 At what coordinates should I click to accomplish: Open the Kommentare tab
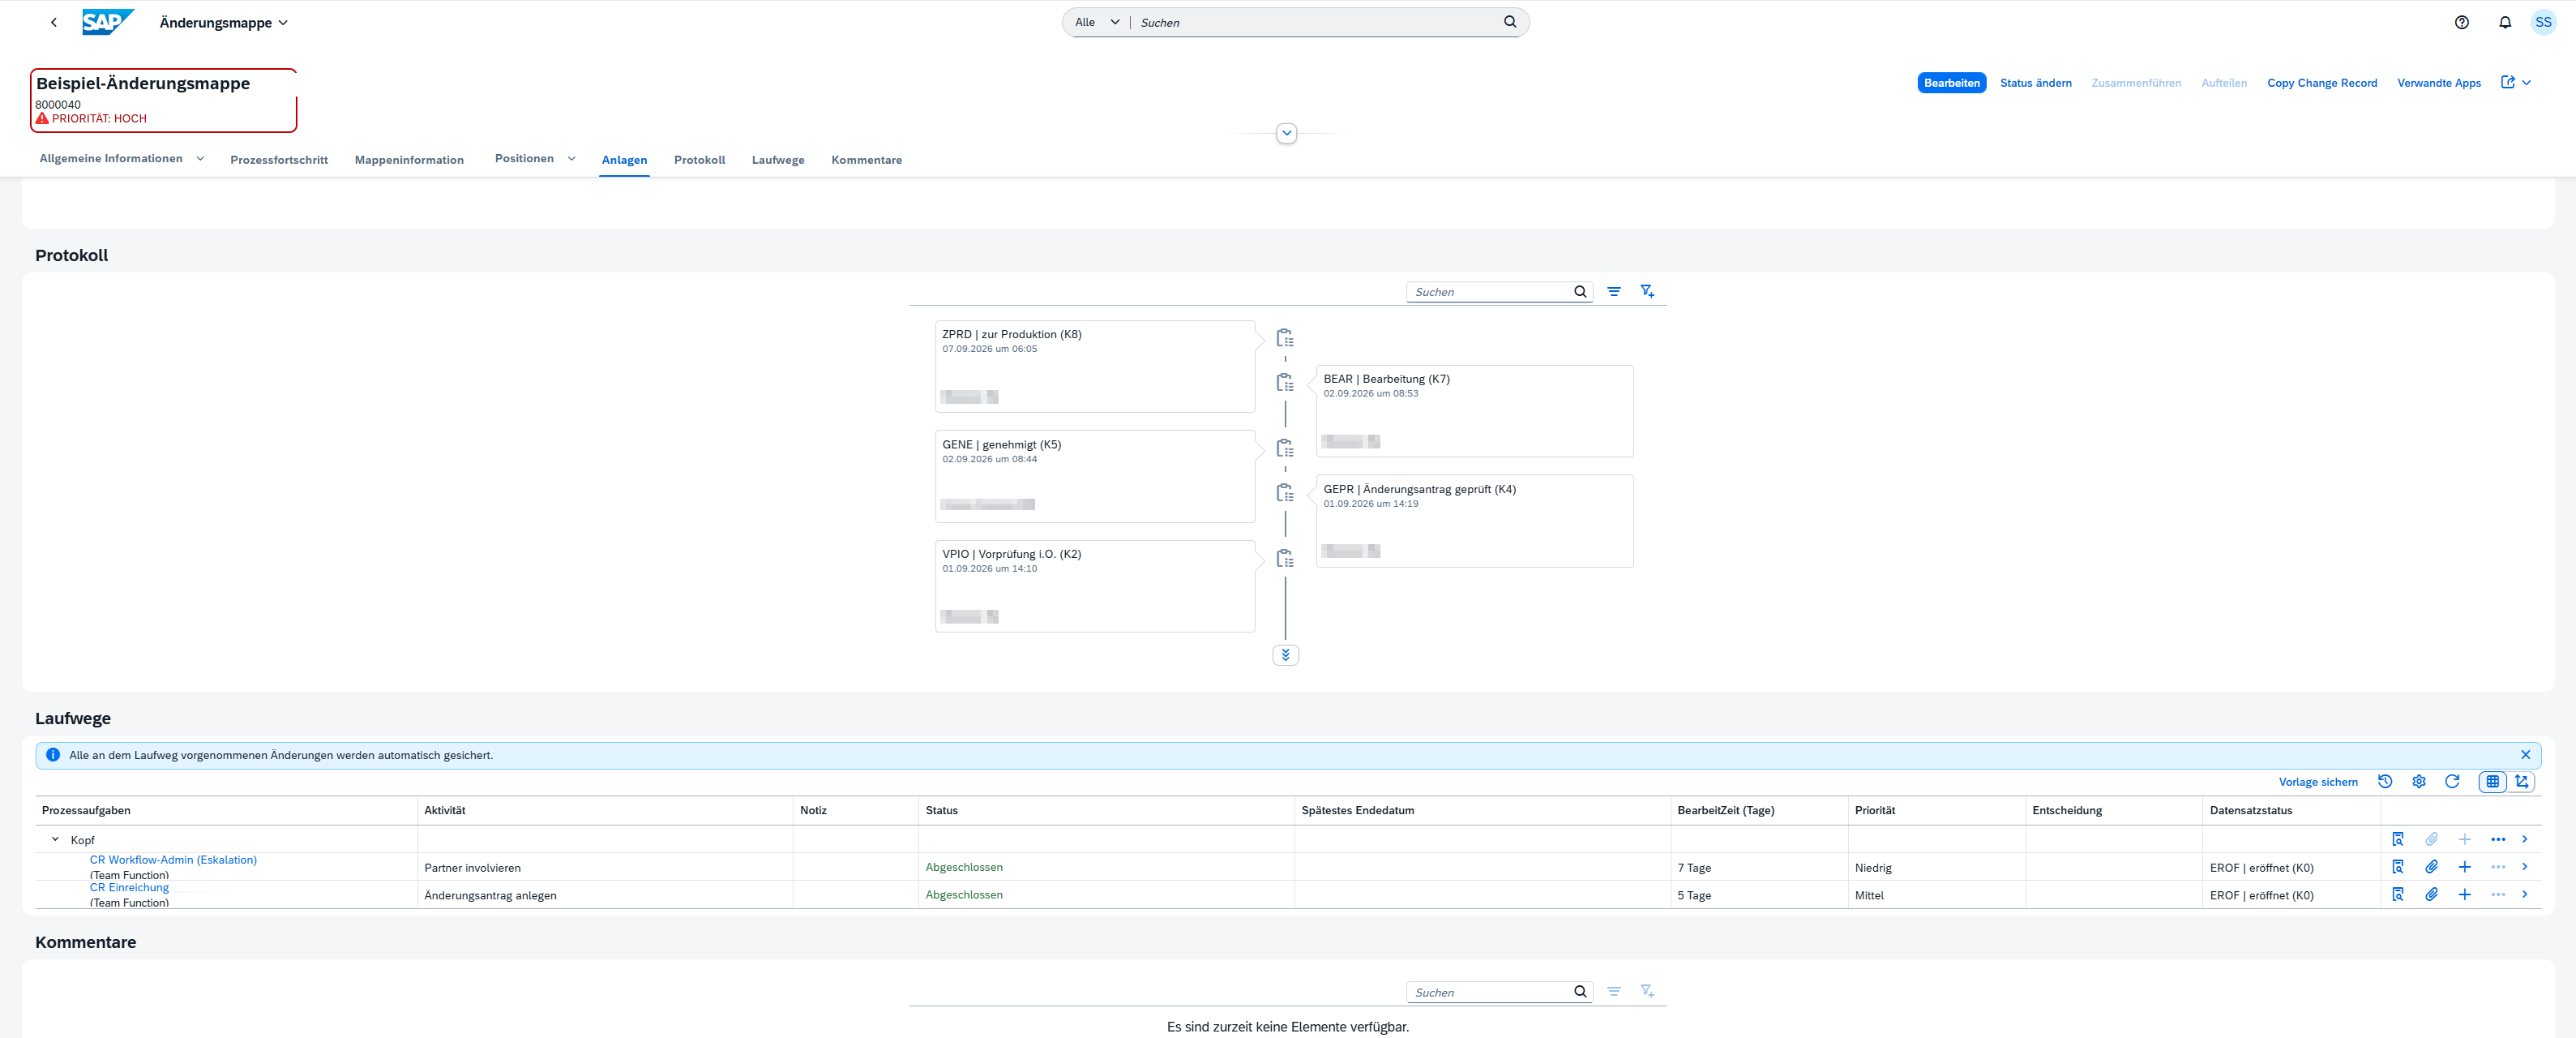(866, 160)
